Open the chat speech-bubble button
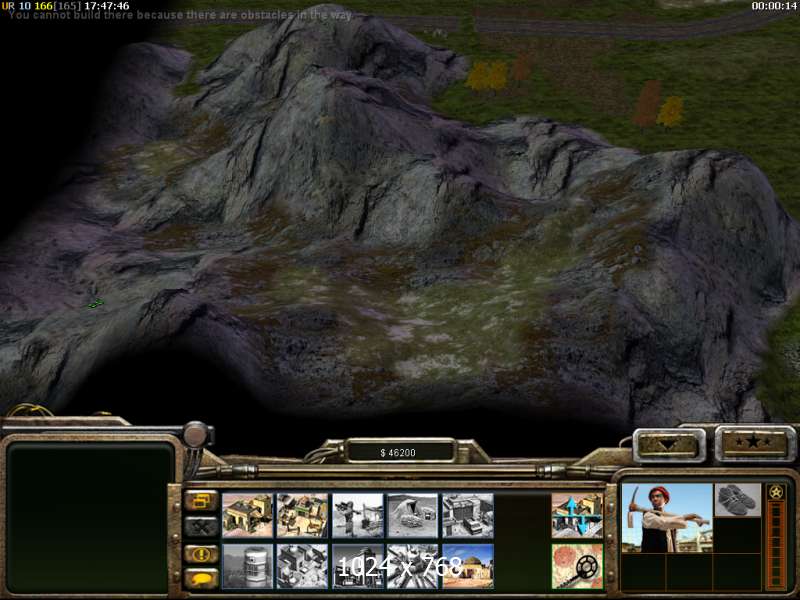 pos(201,579)
